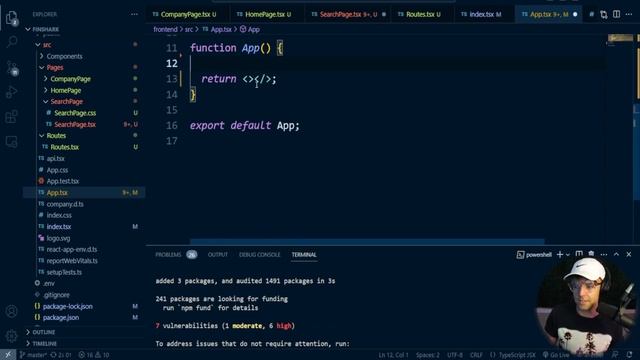Open Explorer more actions ellipsis
The image size is (640, 360).
click(134, 14)
